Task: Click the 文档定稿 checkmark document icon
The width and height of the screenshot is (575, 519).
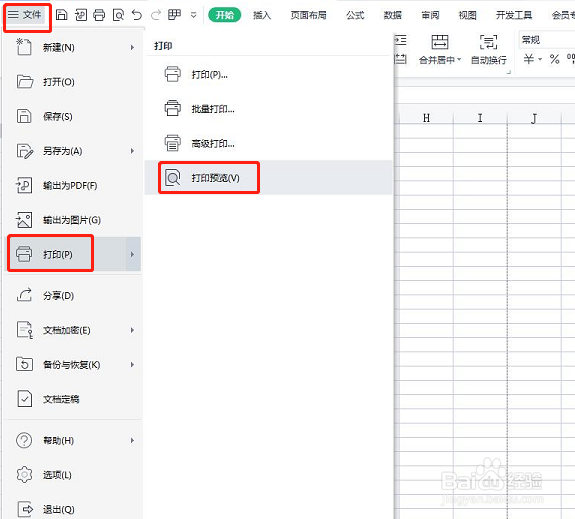Action: [25, 399]
